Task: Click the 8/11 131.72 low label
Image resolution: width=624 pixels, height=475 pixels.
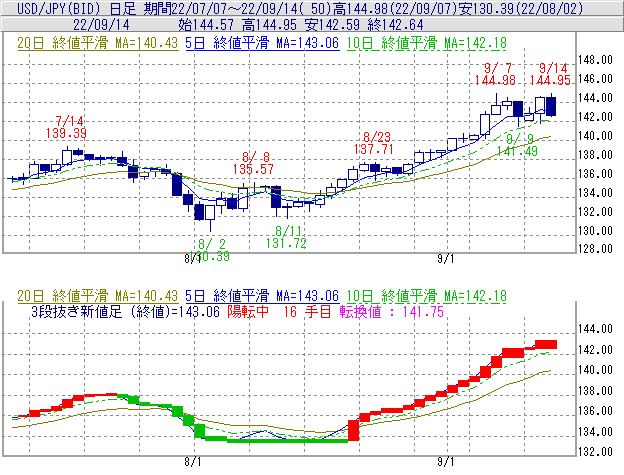Action: pyautogui.click(x=287, y=237)
